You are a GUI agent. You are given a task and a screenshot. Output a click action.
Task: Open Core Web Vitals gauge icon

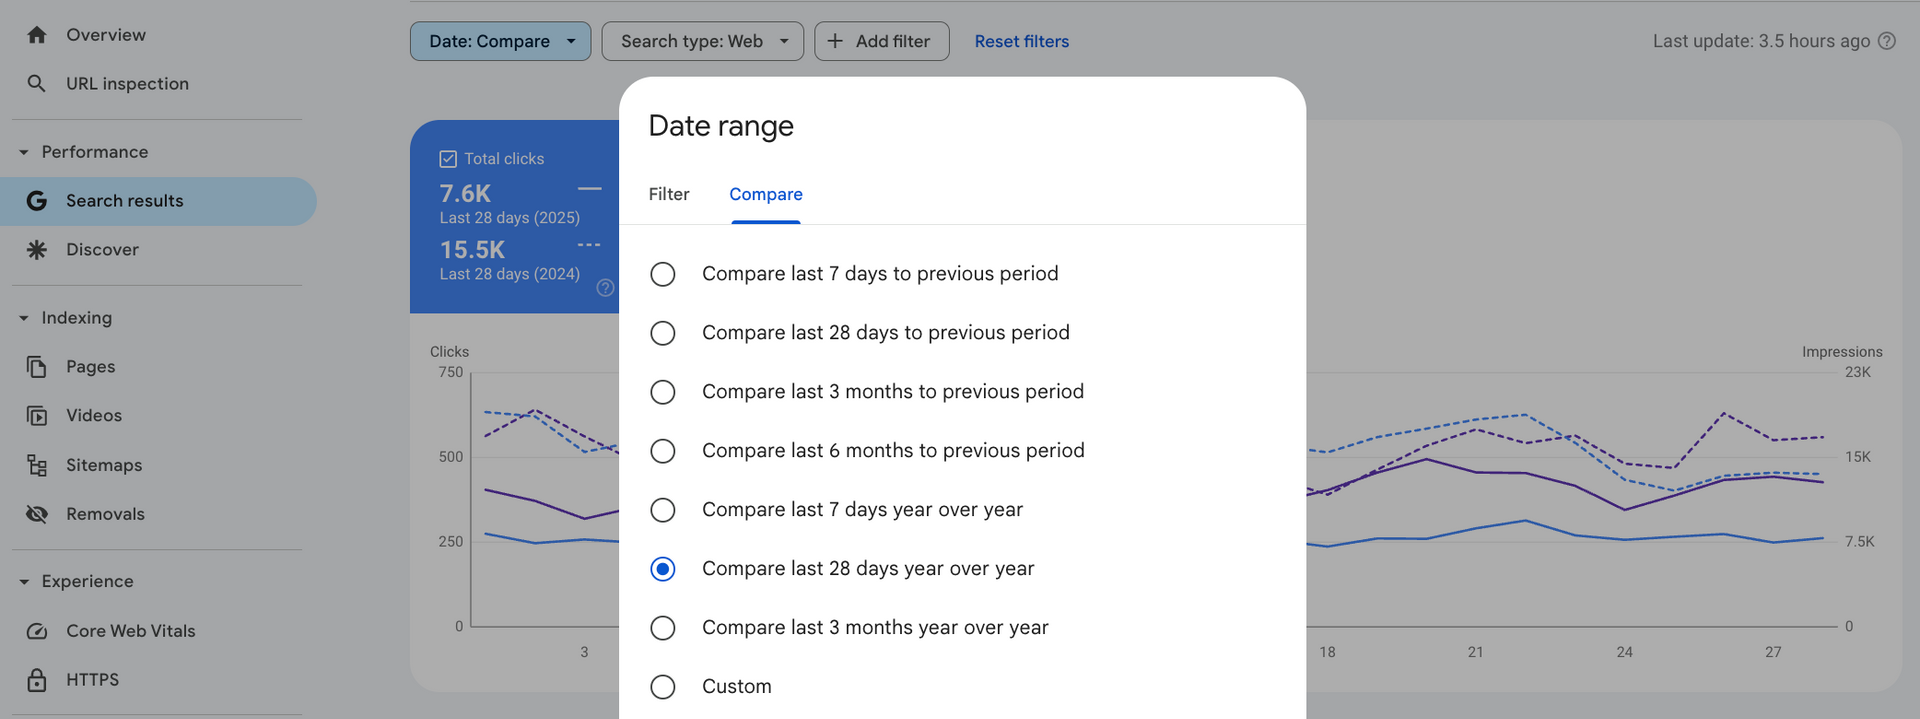pos(37,631)
